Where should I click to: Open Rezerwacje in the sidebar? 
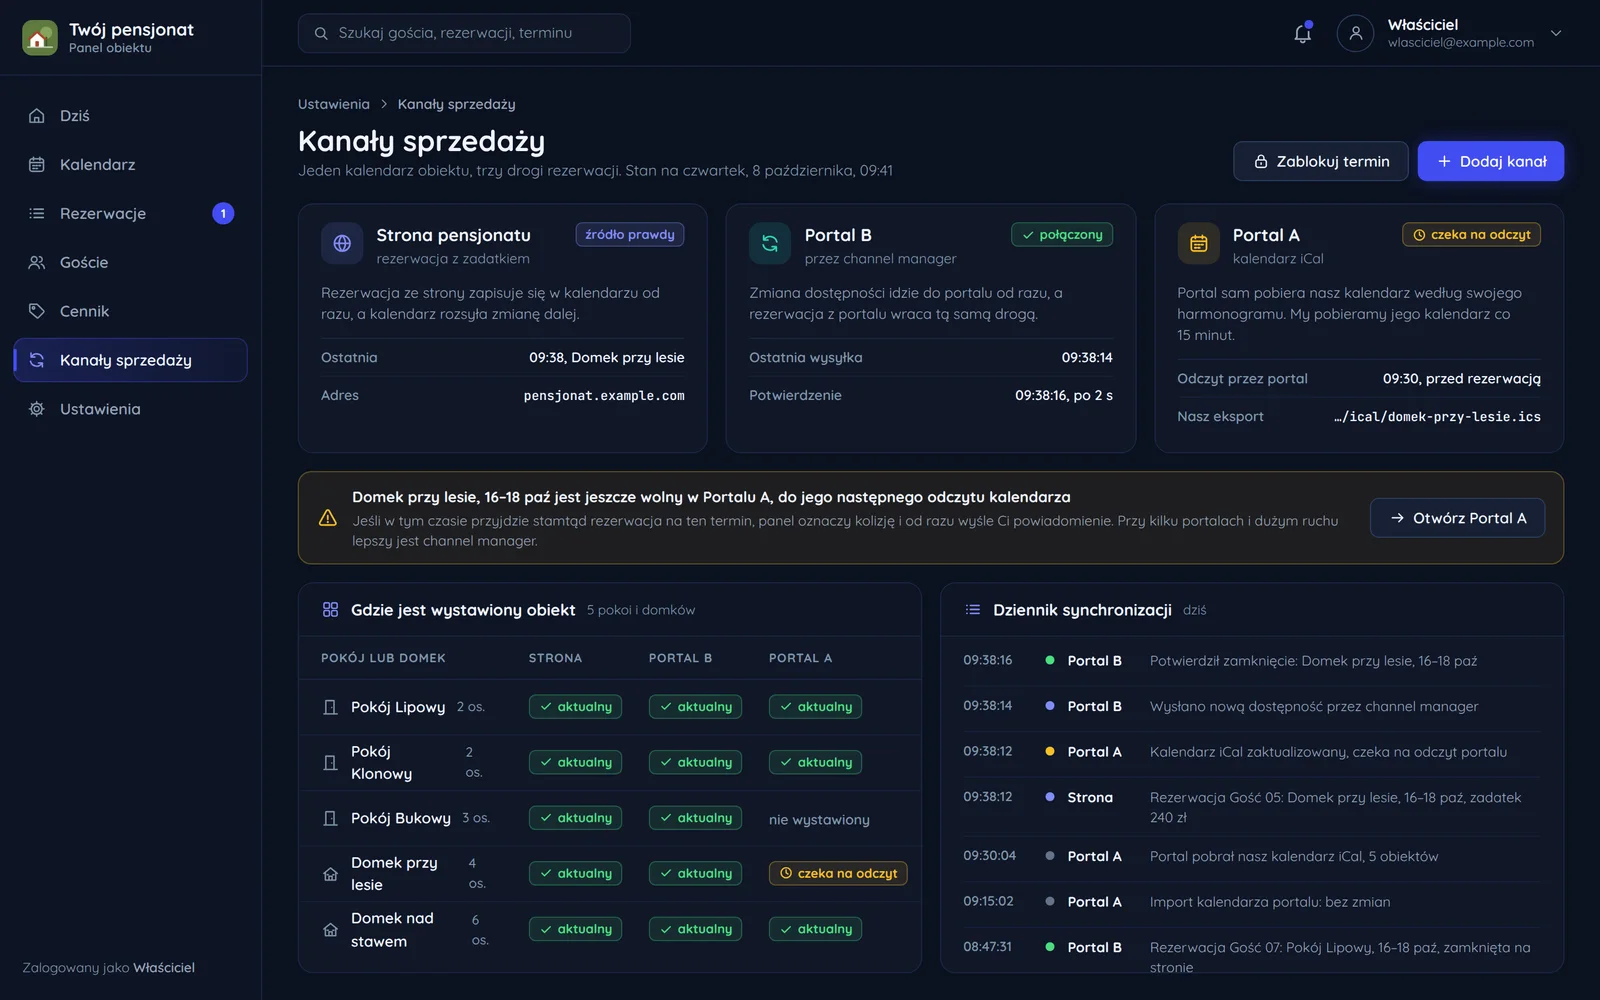(130, 214)
